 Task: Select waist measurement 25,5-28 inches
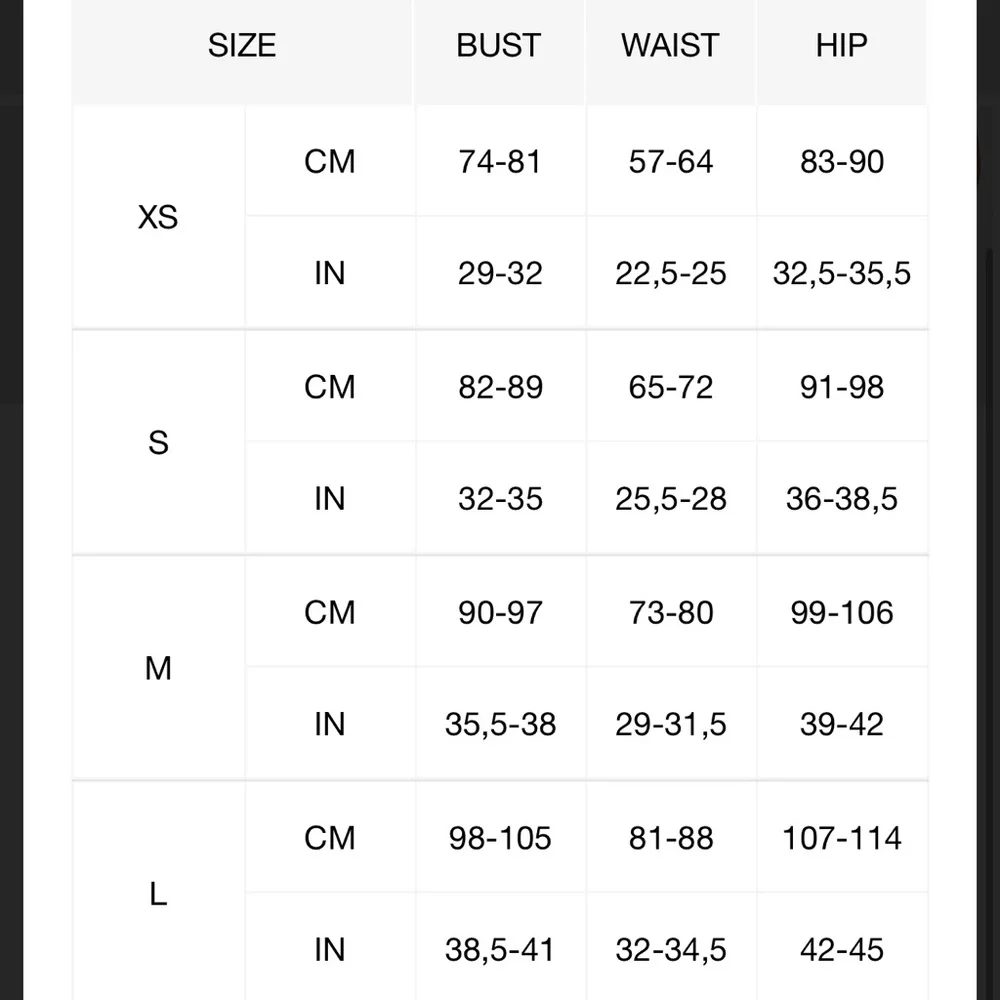(671, 499)
